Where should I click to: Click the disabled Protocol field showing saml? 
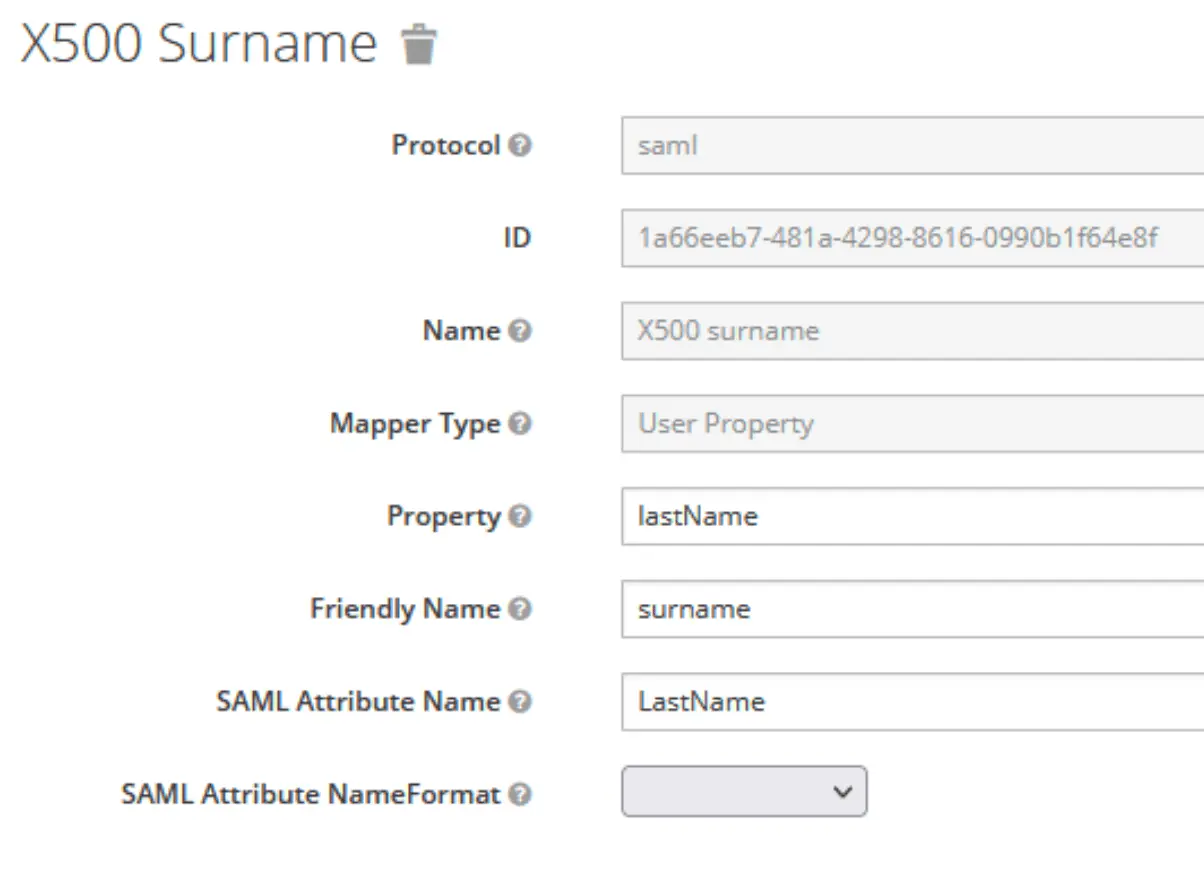click(x=913, y=146)
